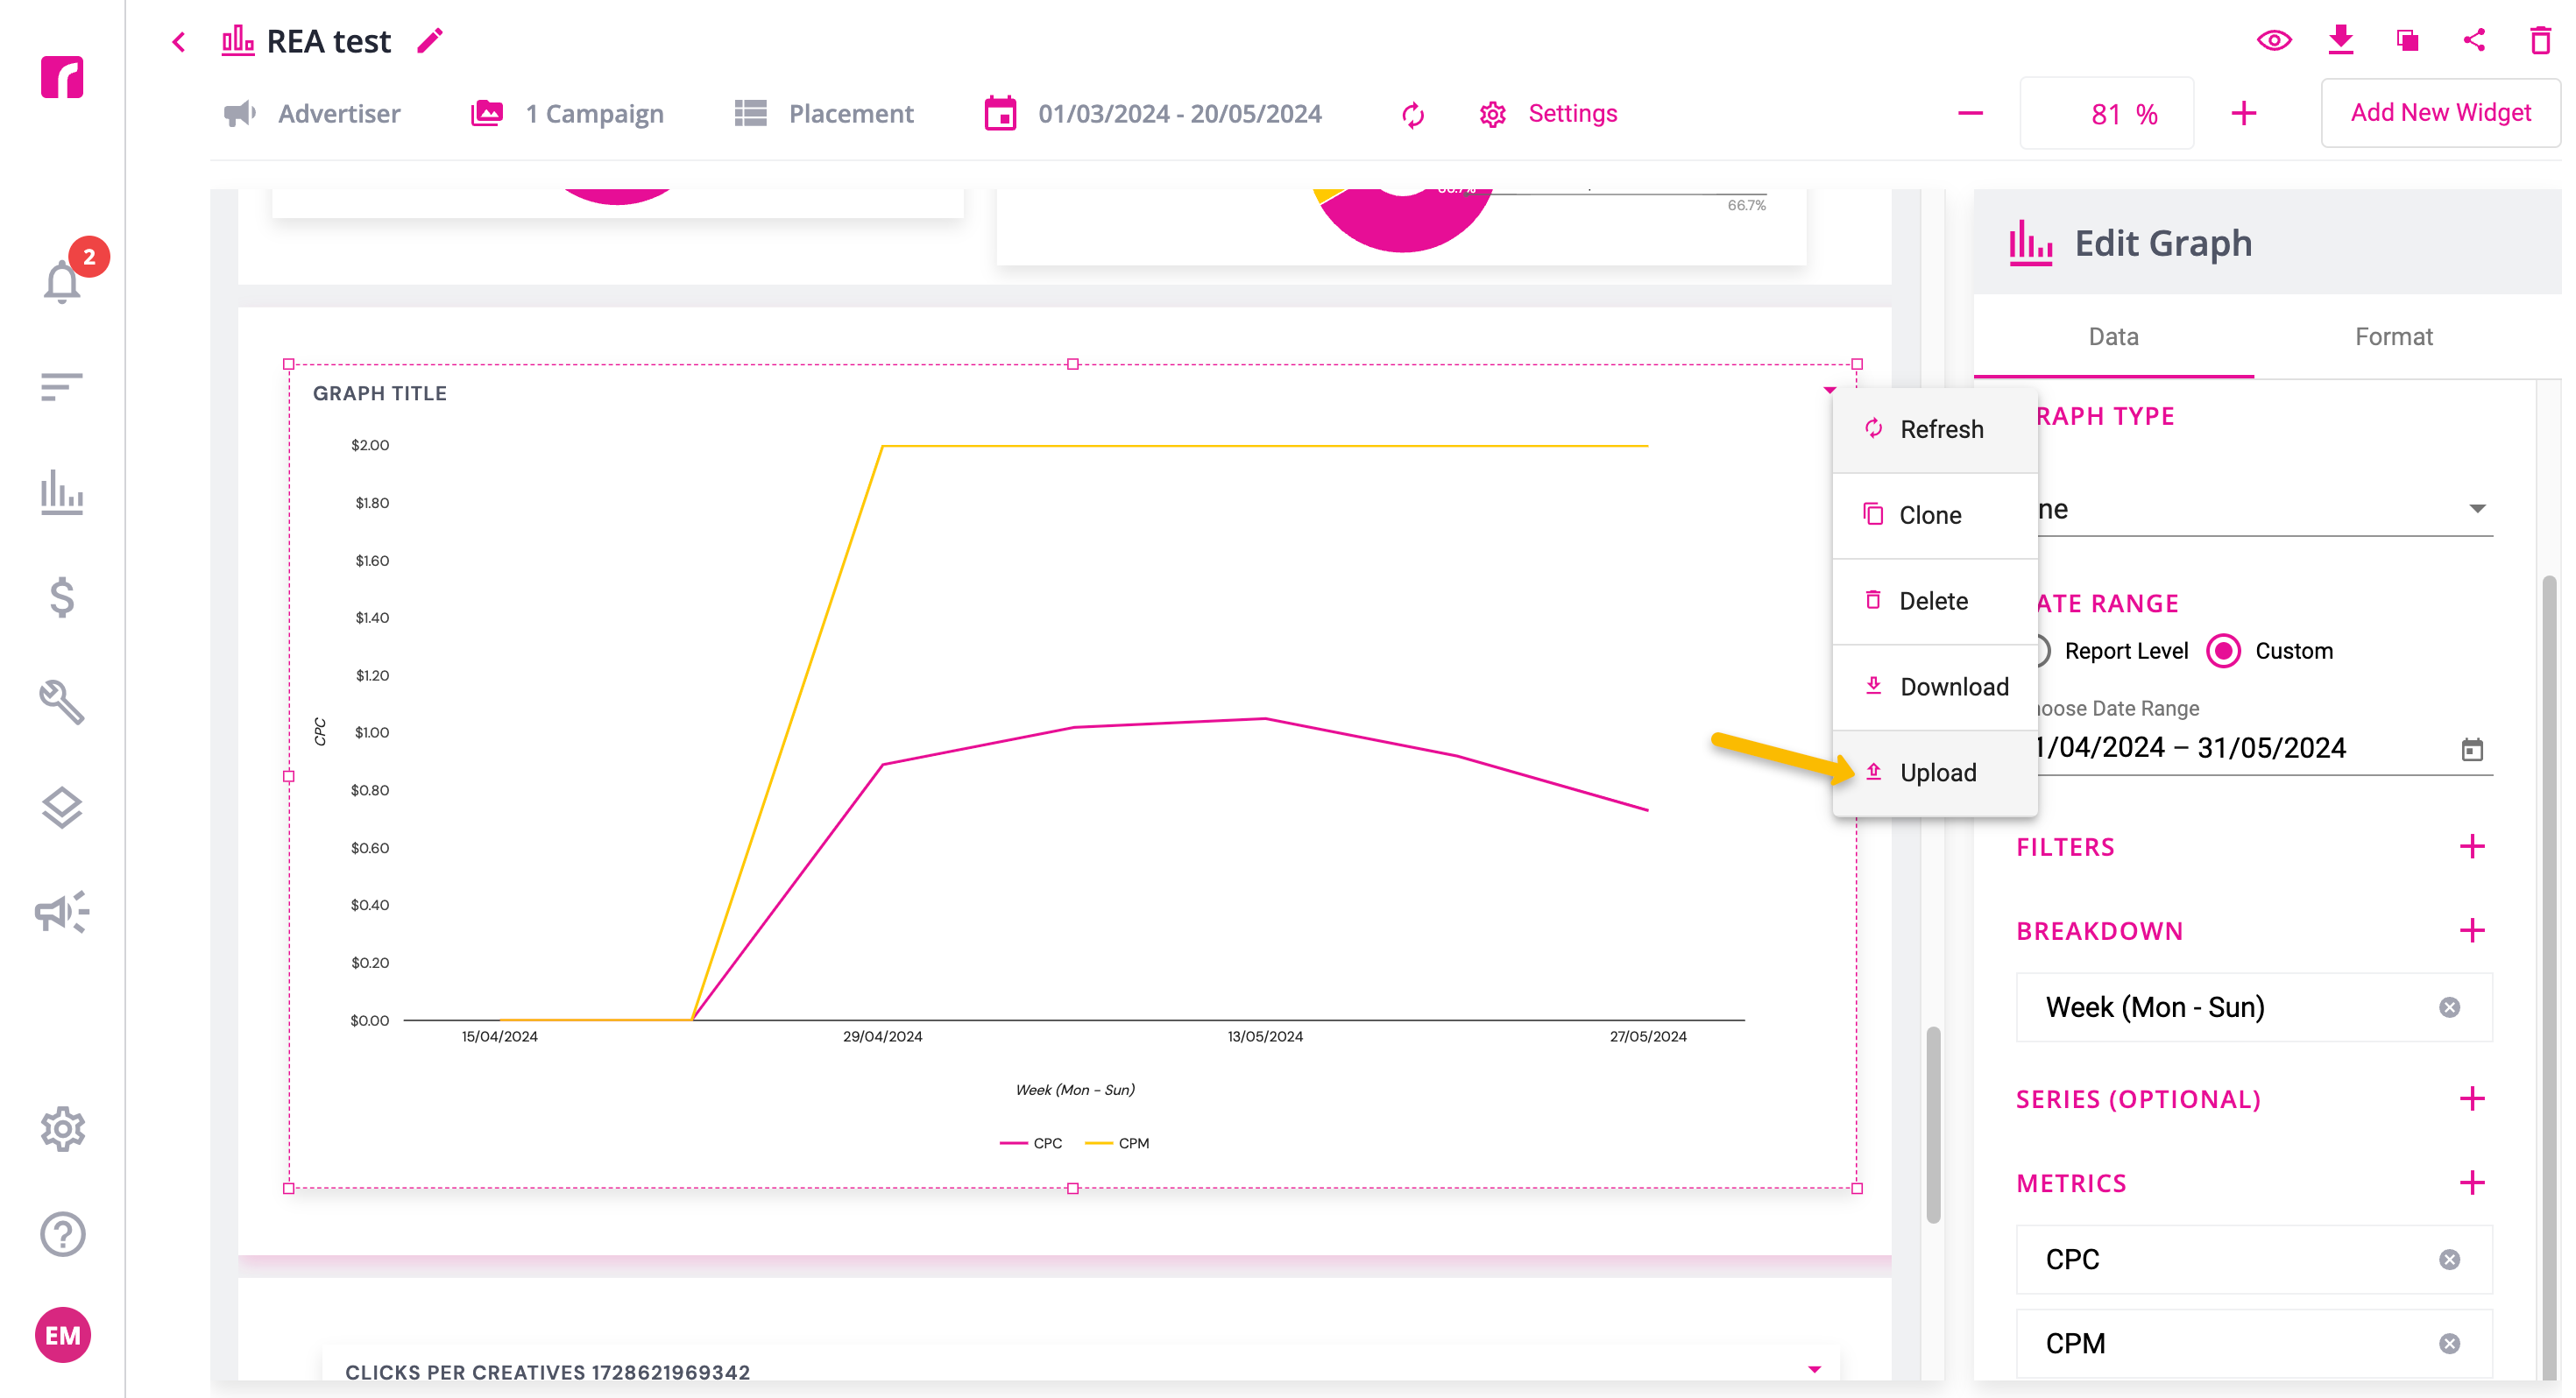
Task: Open the dollar billing sidebar icon
Action: 62,597
